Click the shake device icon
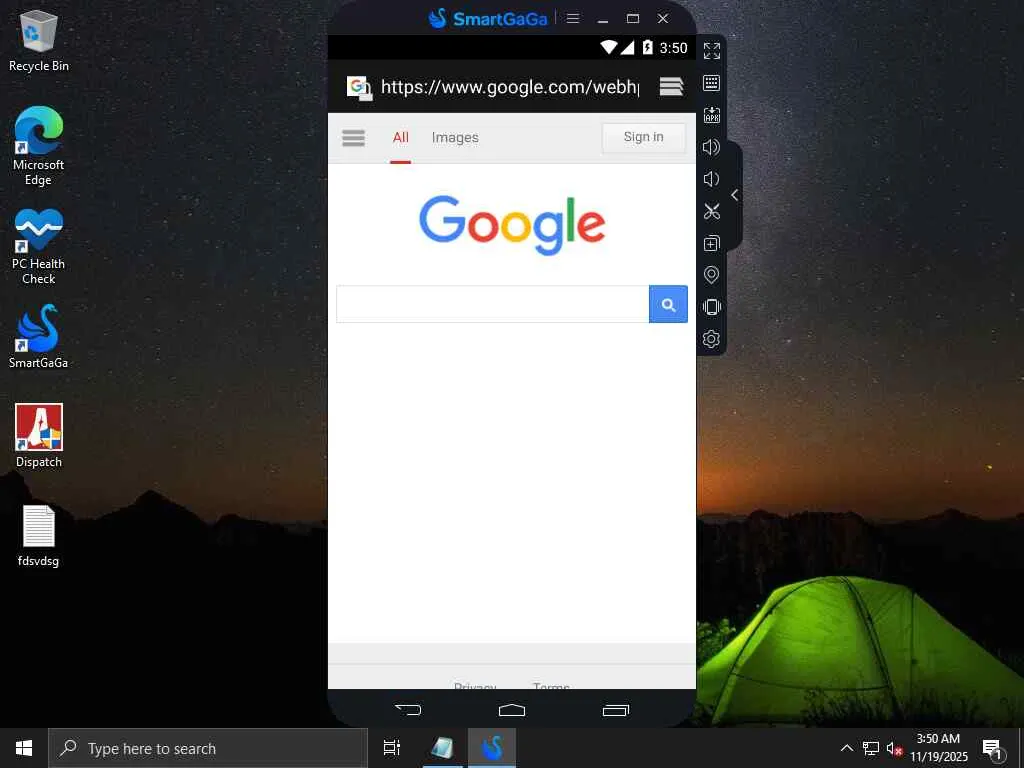 tap(711, 307)
